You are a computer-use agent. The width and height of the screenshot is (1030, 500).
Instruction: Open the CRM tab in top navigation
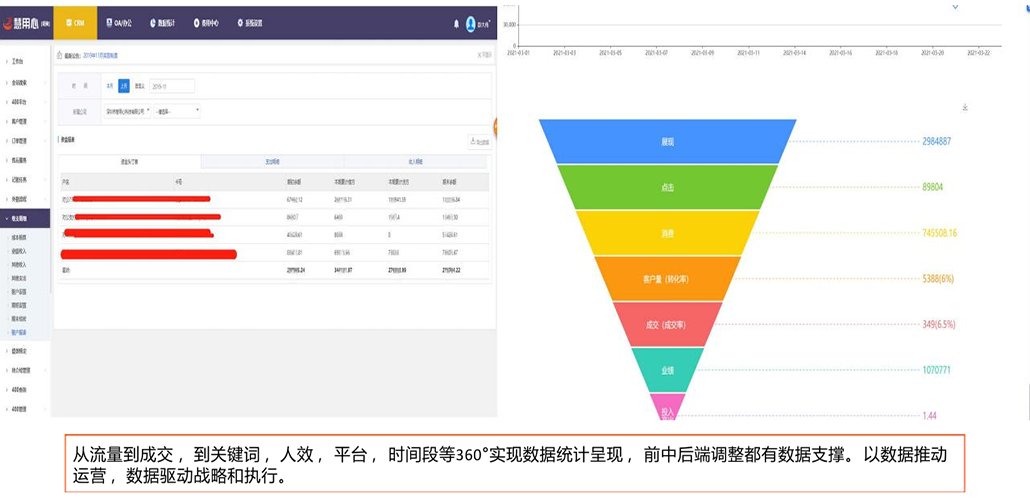coord(75,22)
